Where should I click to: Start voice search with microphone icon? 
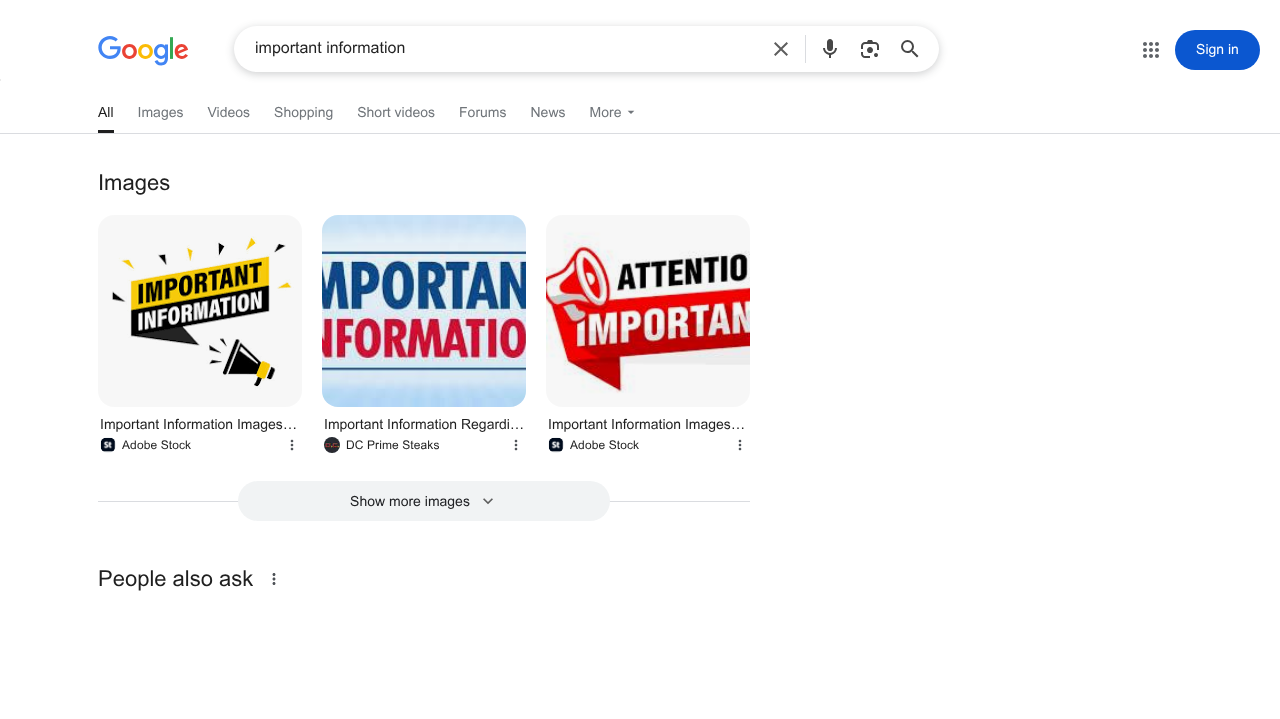pyautogui.click(x=830, y=49)
